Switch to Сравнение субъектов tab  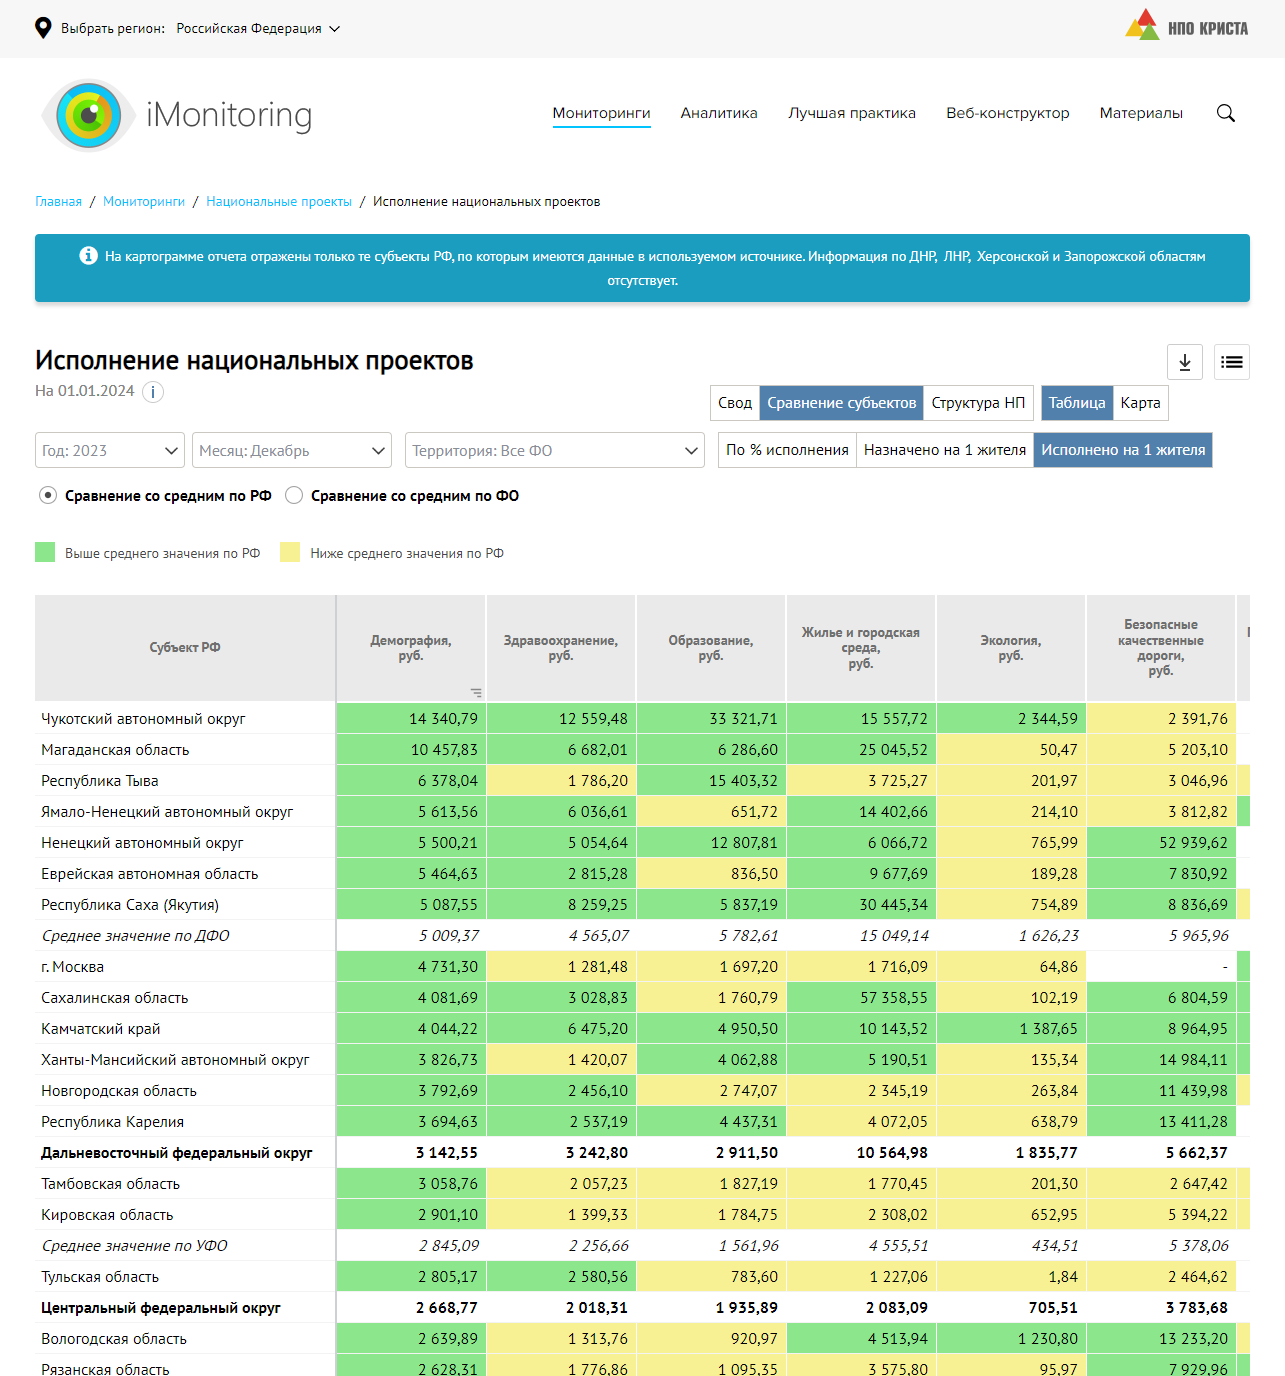pos(842,403)
